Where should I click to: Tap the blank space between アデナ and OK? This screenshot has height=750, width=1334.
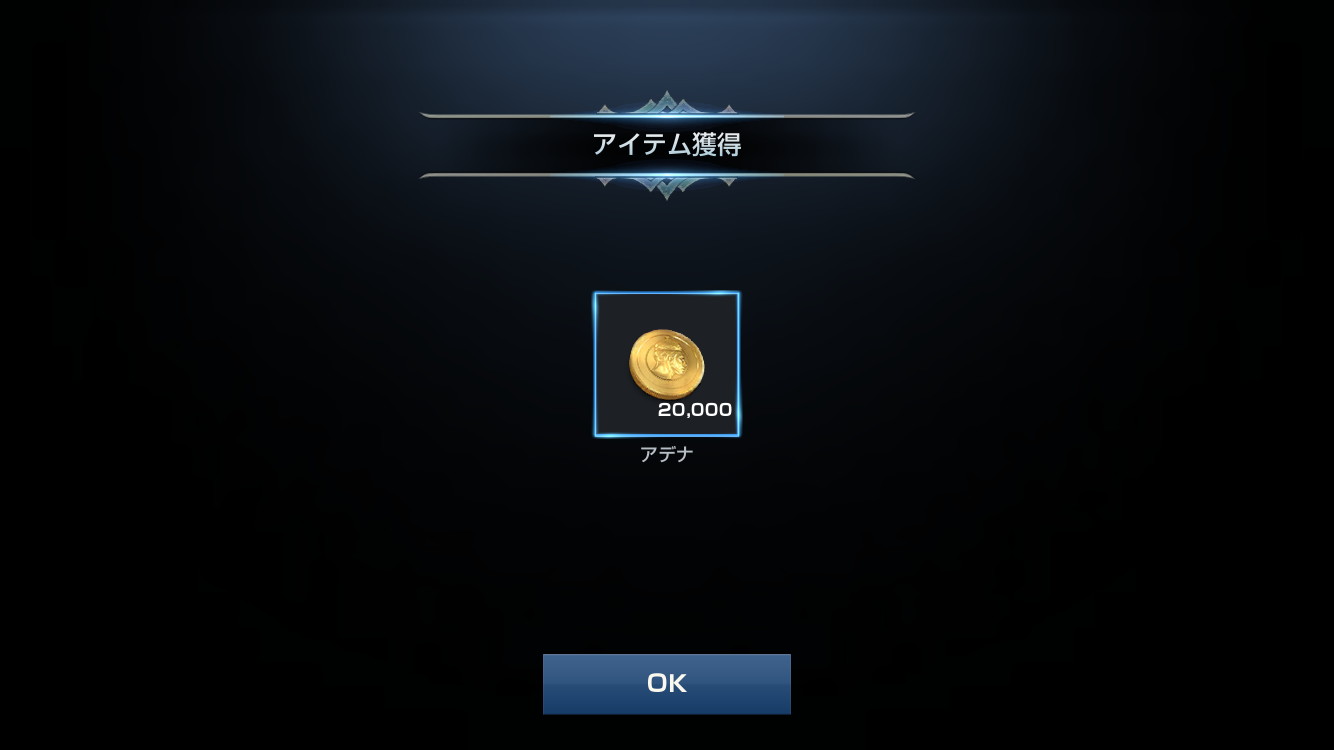click(667, 558)
